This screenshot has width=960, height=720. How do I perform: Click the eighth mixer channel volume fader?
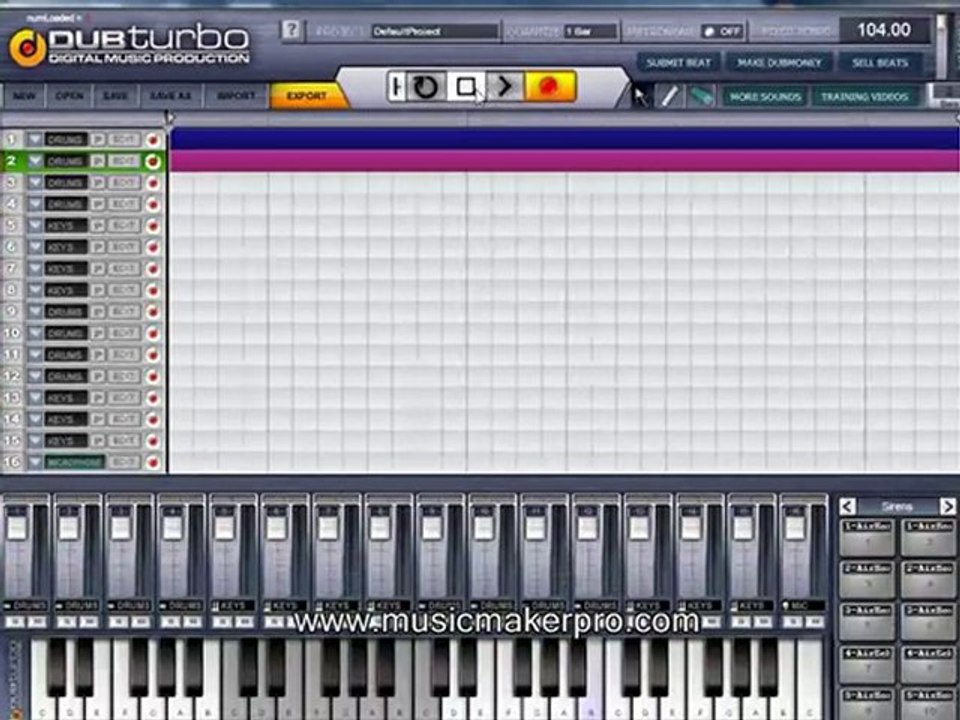tap(380, 527)
